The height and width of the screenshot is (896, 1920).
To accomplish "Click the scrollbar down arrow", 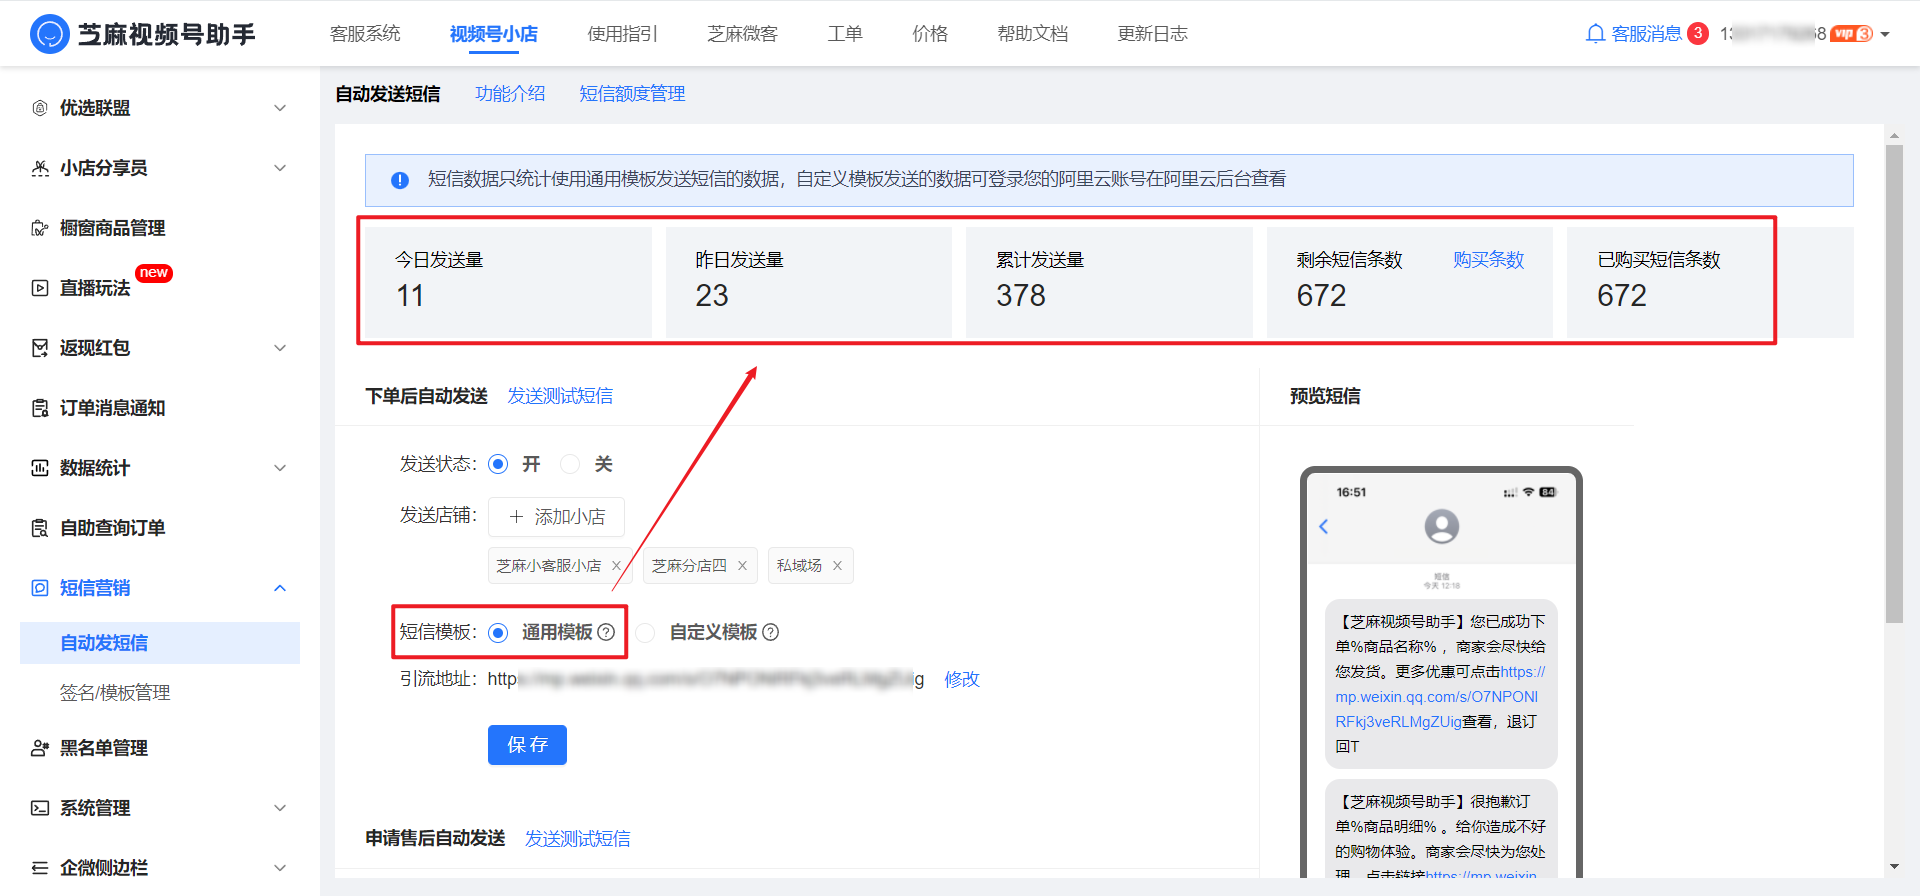I will (1894, 867).
